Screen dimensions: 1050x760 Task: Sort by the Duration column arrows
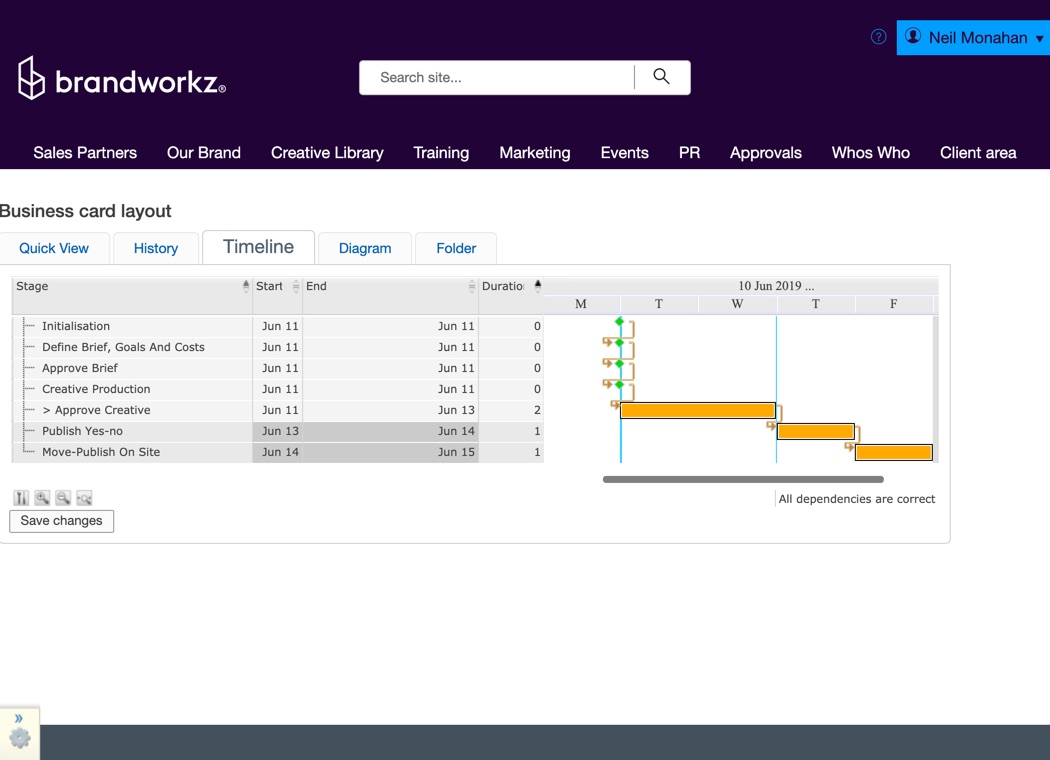(537, 286)
